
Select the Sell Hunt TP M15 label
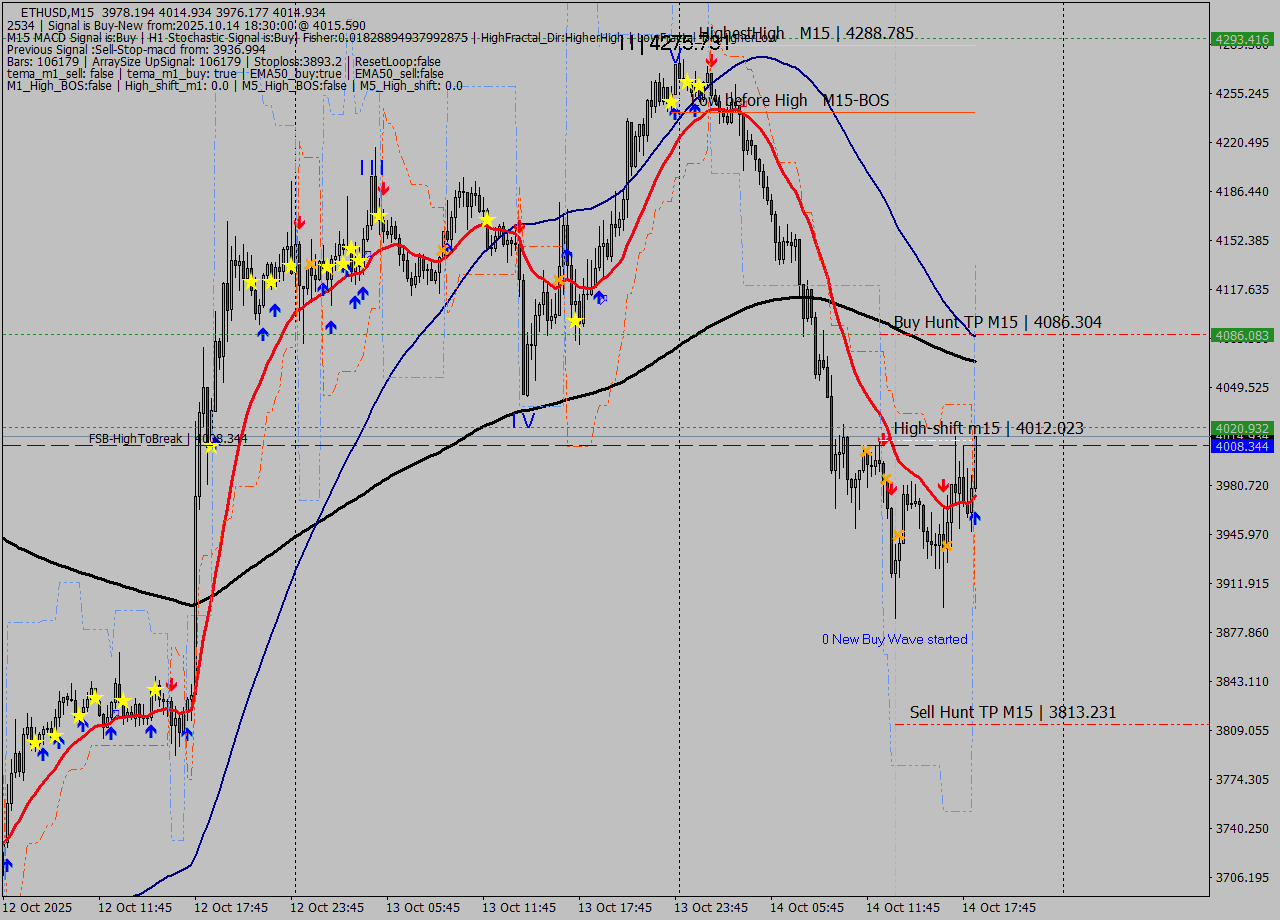click(x=1012, y=712)
